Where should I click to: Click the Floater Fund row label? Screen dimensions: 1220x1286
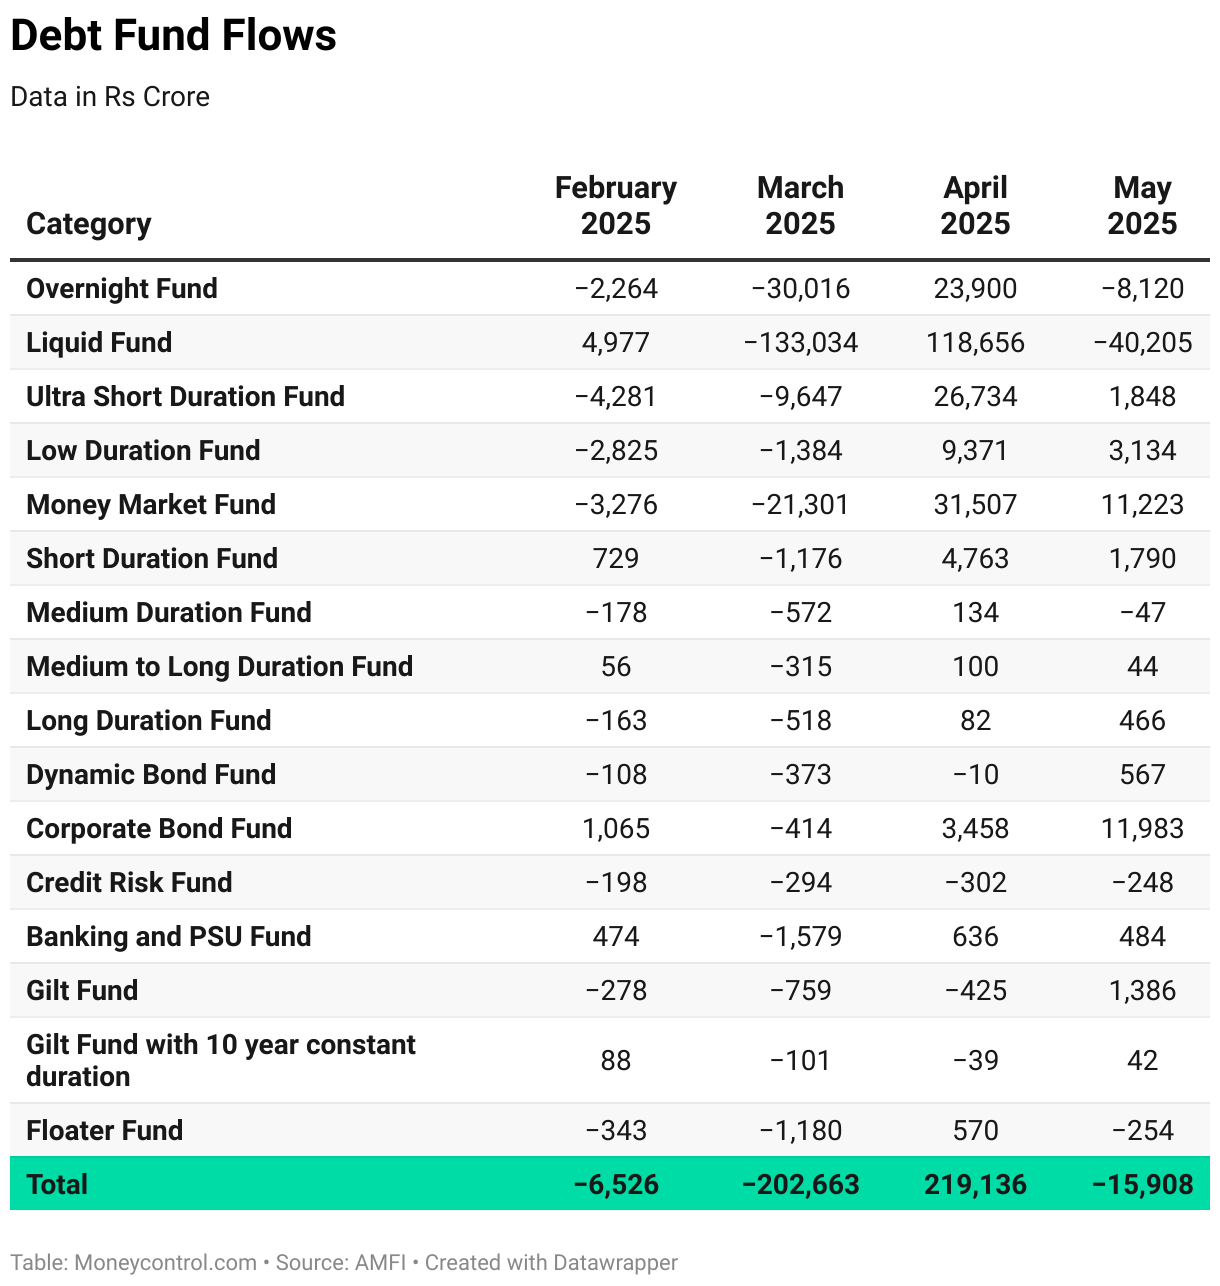105,1131
